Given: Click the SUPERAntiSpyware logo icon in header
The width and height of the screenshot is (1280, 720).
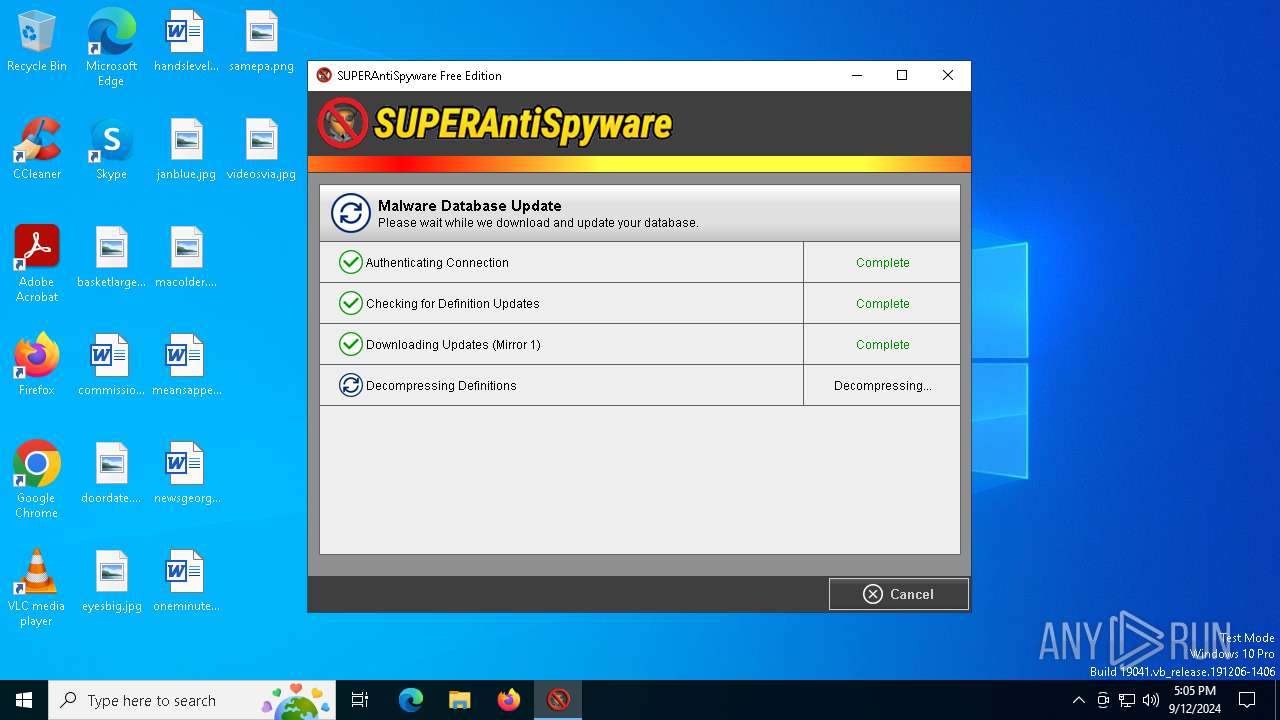Looking at the screenshot, I should pos(343,124).
